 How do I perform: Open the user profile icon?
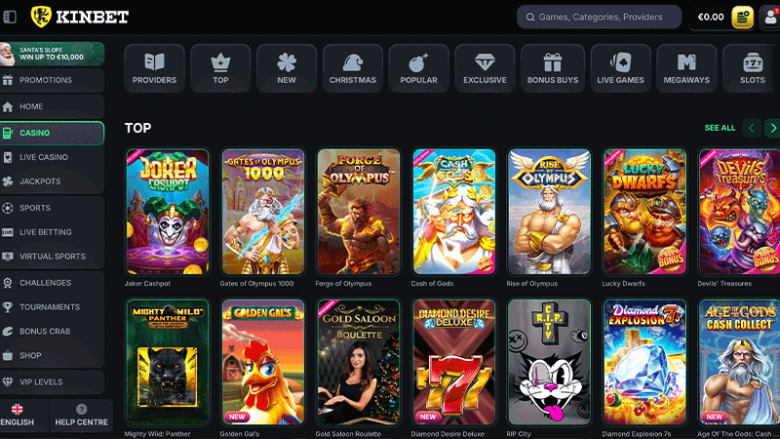[771, 17]
